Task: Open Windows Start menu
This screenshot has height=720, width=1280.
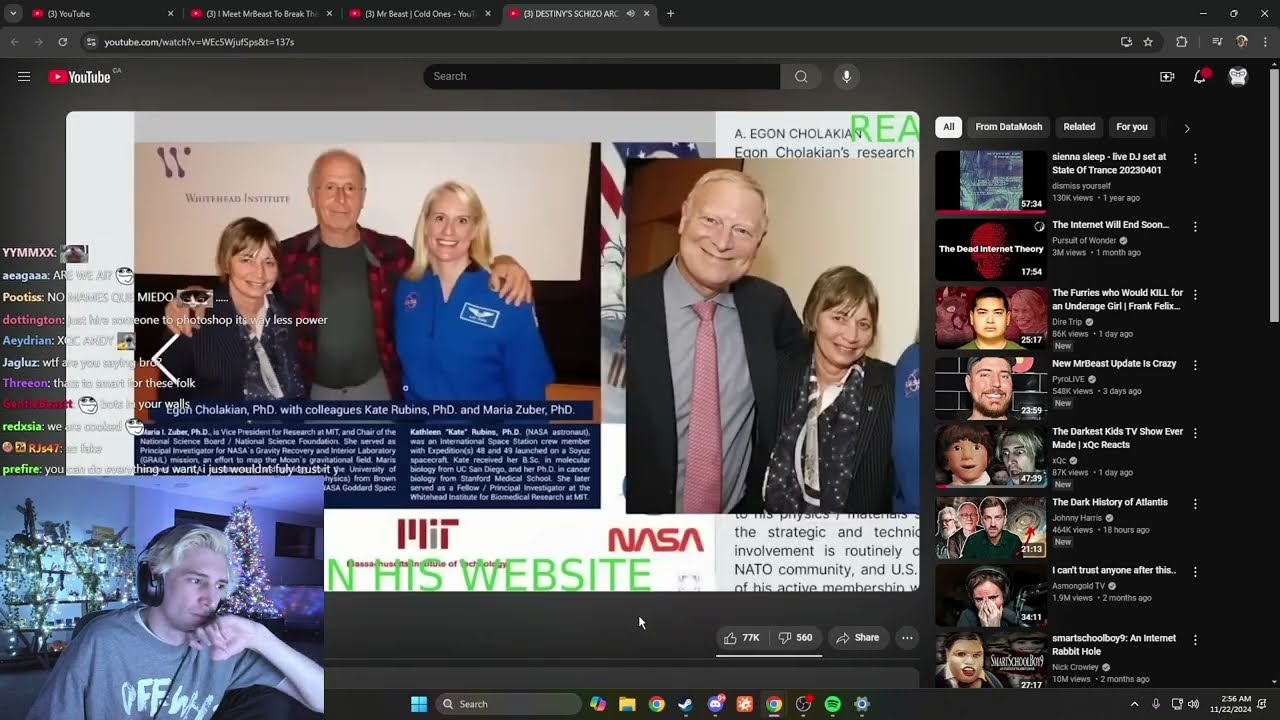Action: pyautogui.click(x=419, y=704)
